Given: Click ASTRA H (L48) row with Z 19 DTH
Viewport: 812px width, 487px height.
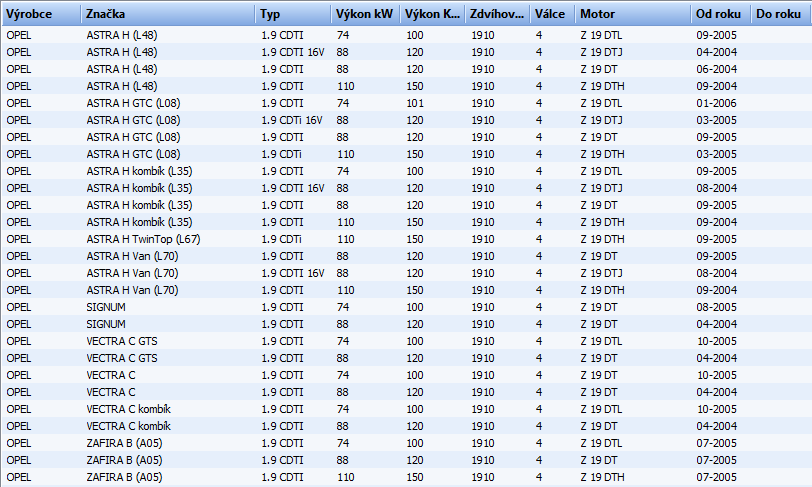Looking at the screenshot, I should (x=406, y=87).
